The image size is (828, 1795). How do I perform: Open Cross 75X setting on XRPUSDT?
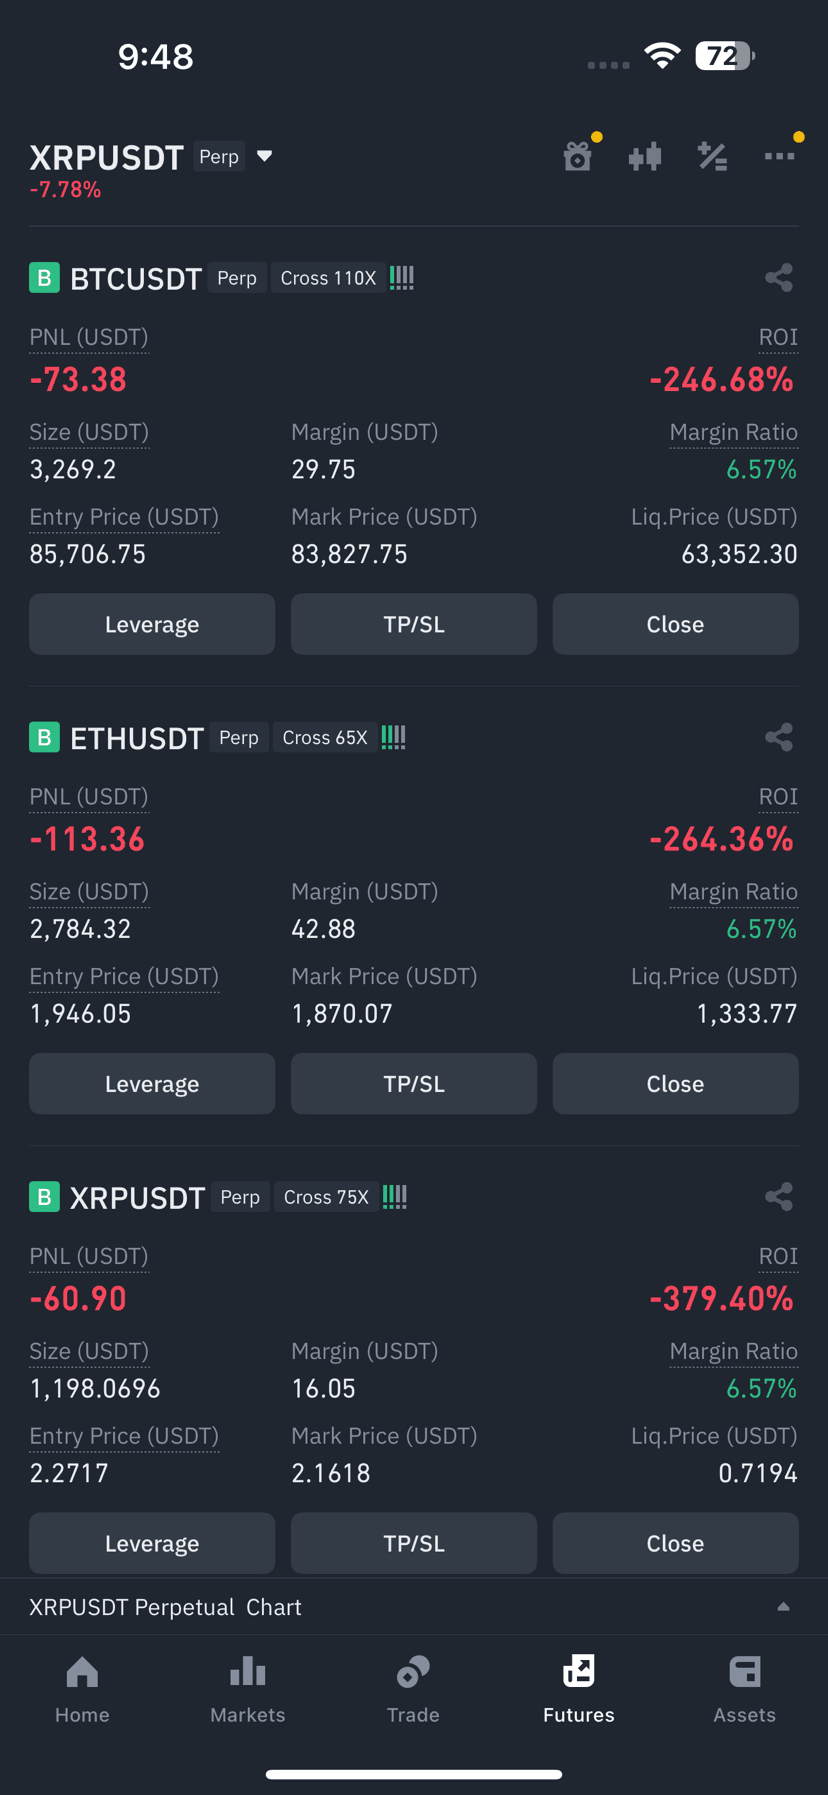coord(326,1197)
